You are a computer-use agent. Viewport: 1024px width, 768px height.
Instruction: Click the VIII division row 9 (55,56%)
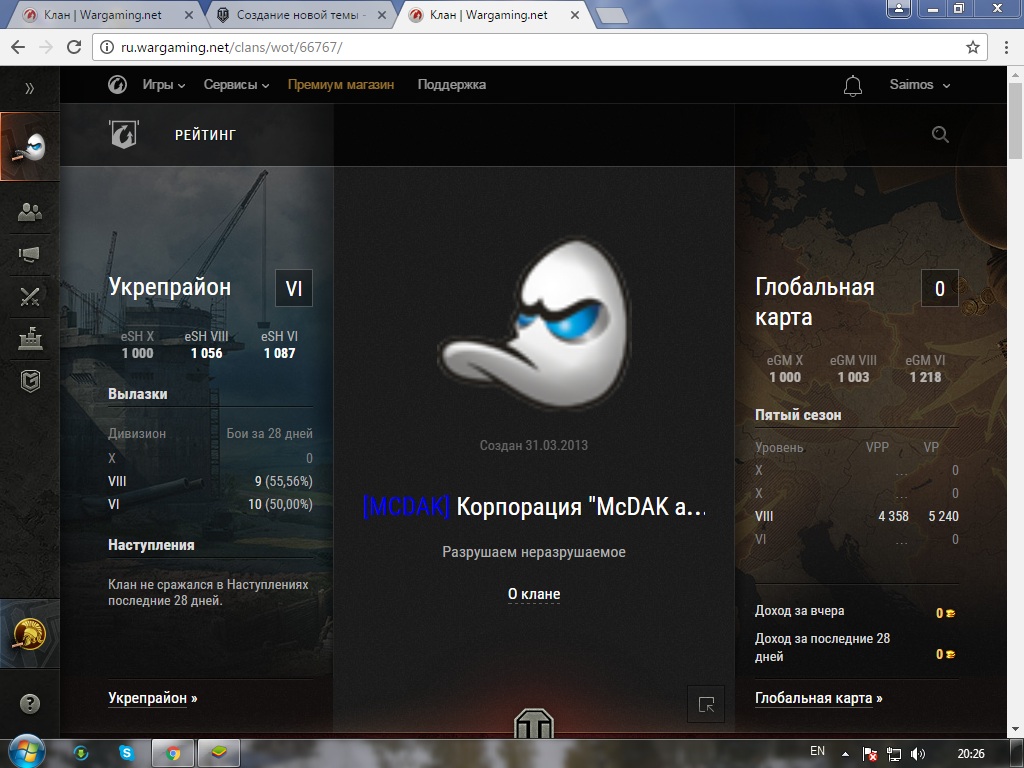pos(210,481)
